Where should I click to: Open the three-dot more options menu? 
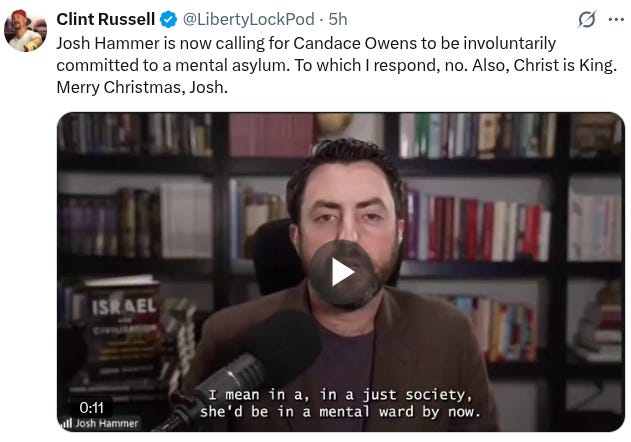coord(616,19)
